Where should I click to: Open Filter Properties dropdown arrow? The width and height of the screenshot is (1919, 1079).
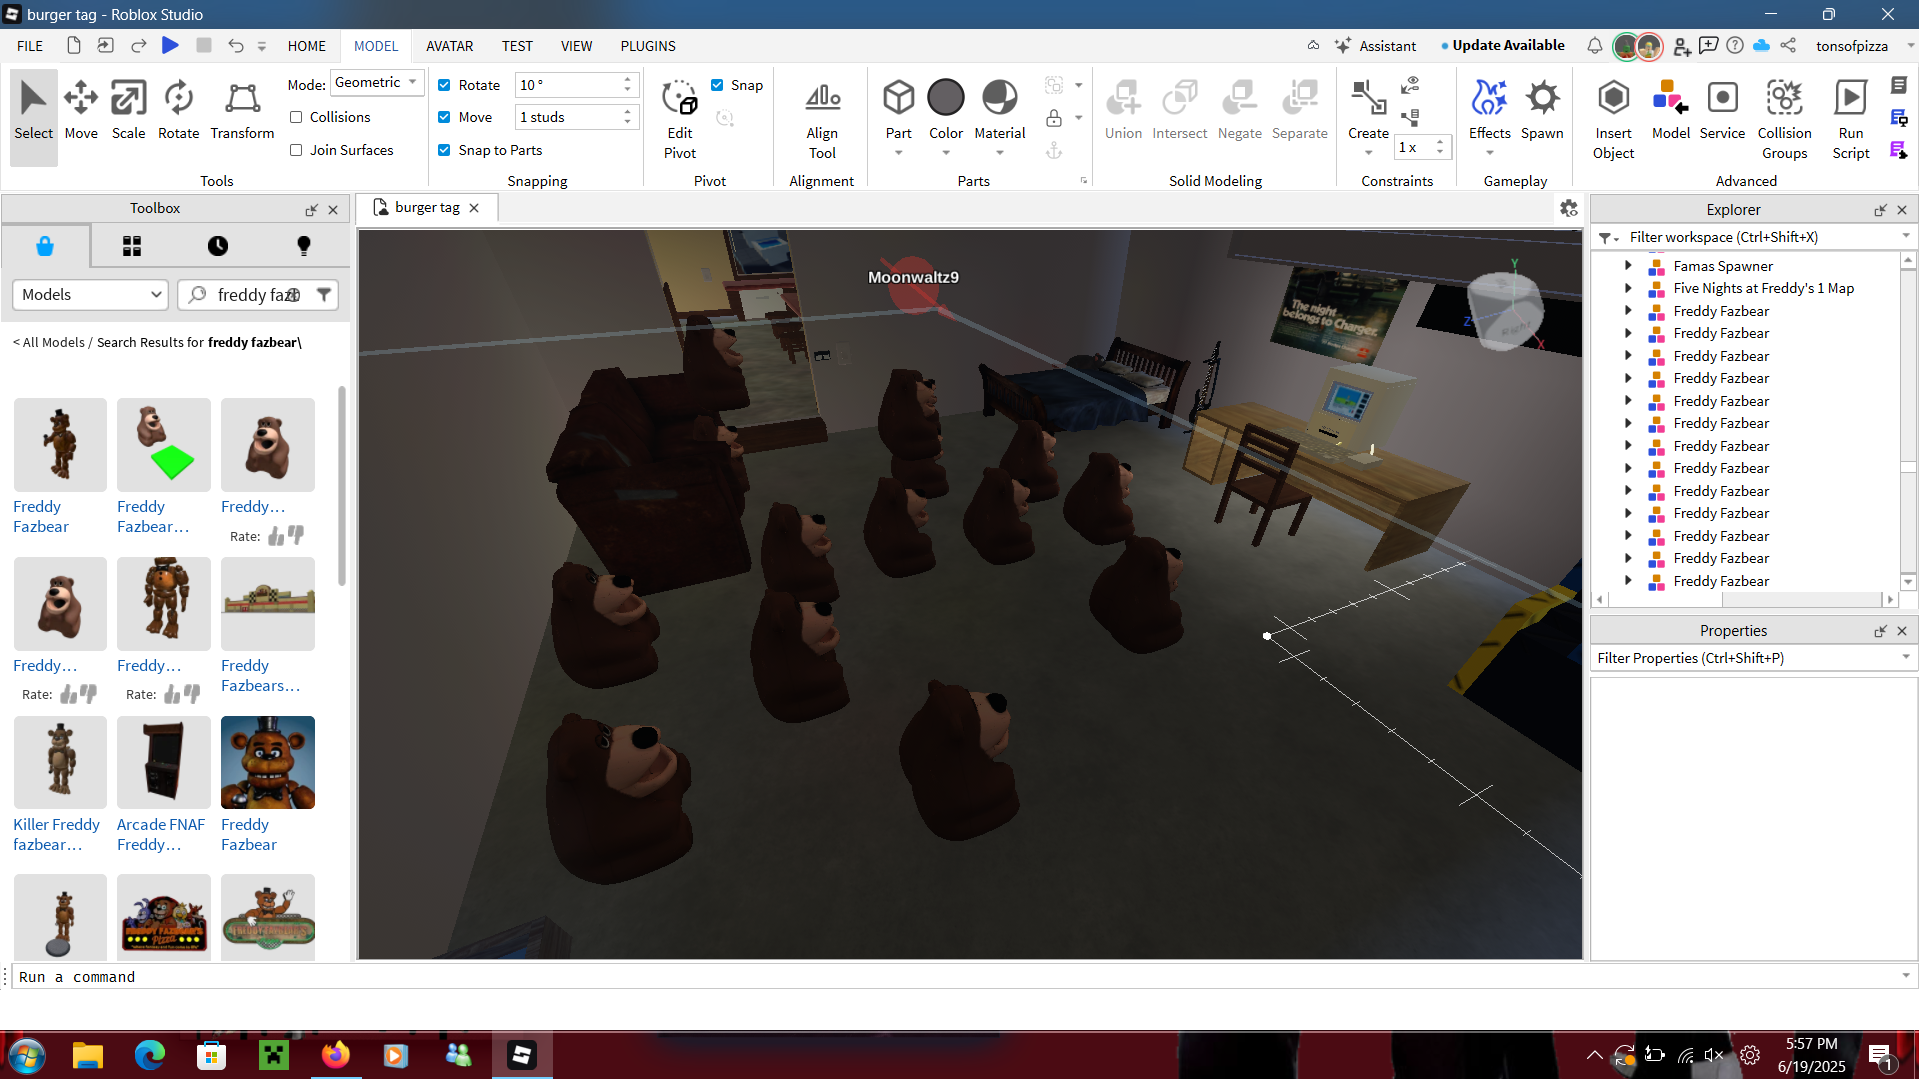click(x=1905, y=657)
